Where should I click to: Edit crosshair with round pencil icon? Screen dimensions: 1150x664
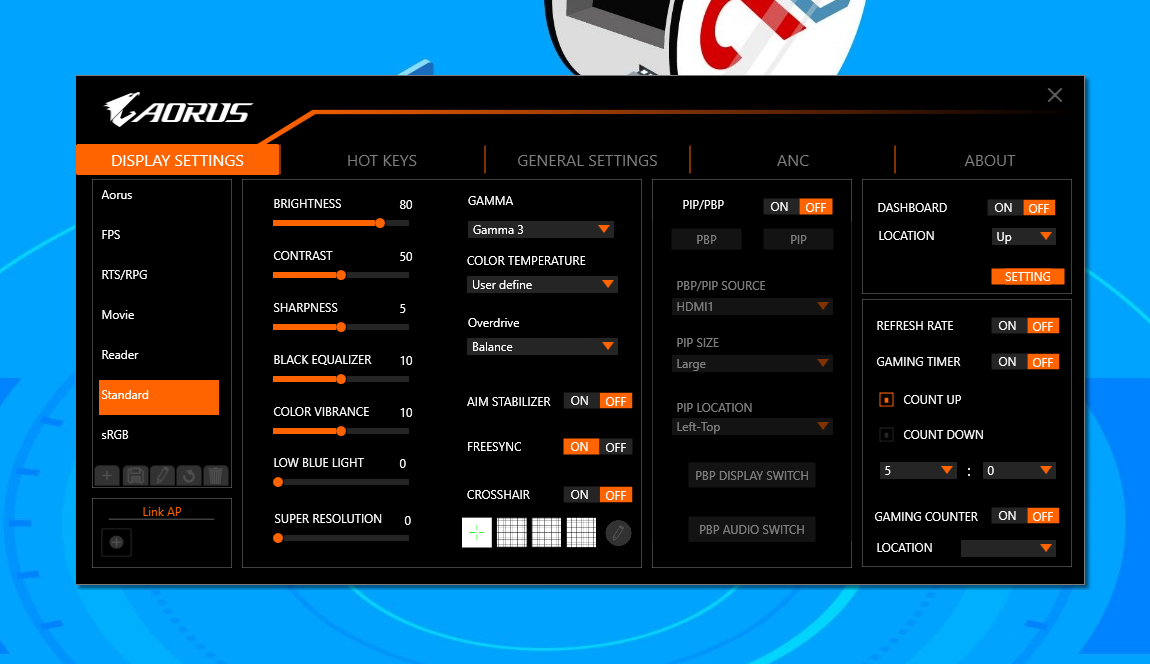pyautogui.click(x=618, y=533)
